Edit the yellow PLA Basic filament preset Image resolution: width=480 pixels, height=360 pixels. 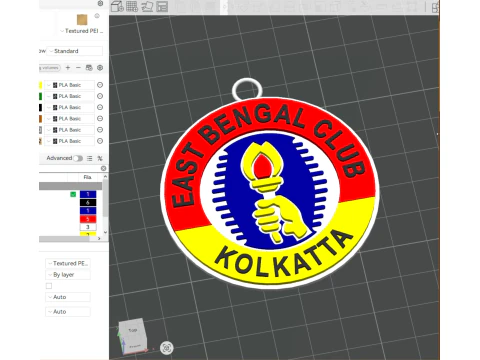point(100,85)
